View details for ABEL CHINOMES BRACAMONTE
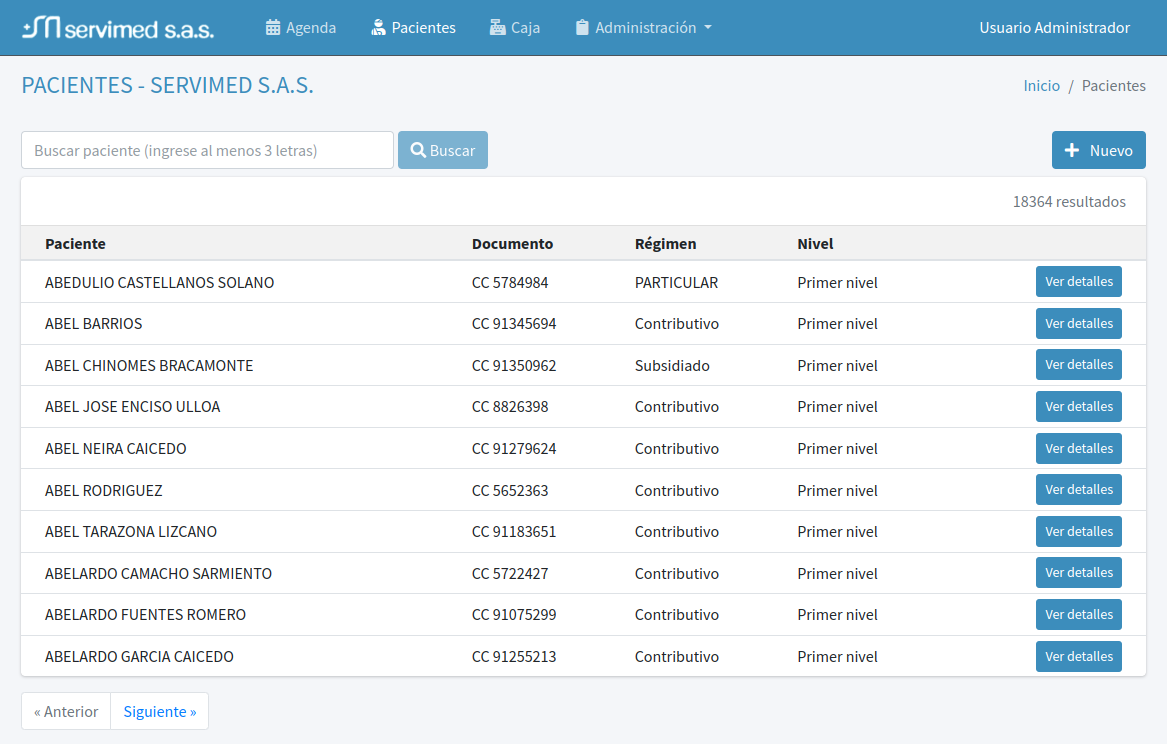 tap(1078, 365)
